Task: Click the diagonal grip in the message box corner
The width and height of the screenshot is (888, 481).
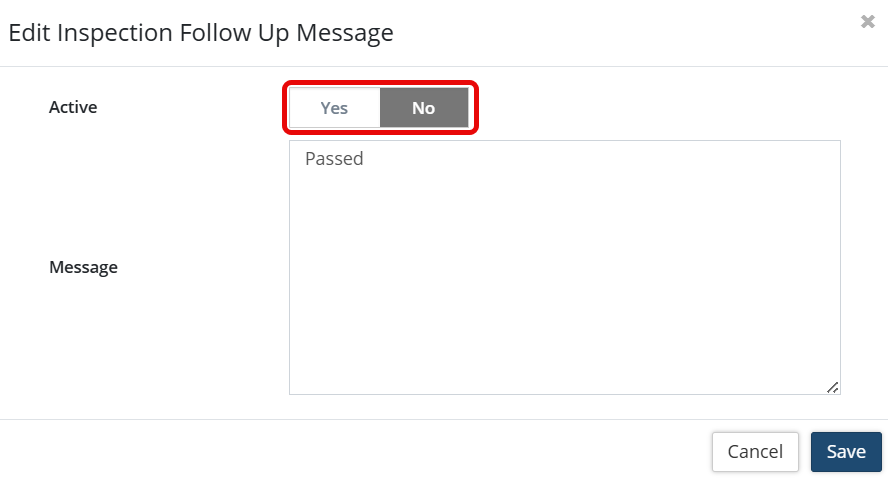Action: [833, 387]
